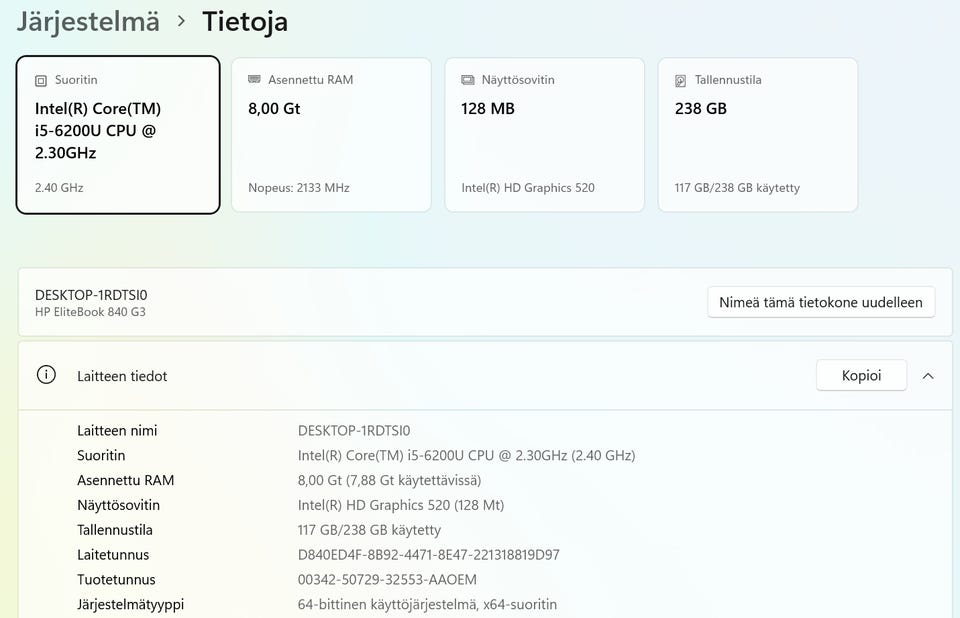Select the Suoritin processor card

coord(118,135)
